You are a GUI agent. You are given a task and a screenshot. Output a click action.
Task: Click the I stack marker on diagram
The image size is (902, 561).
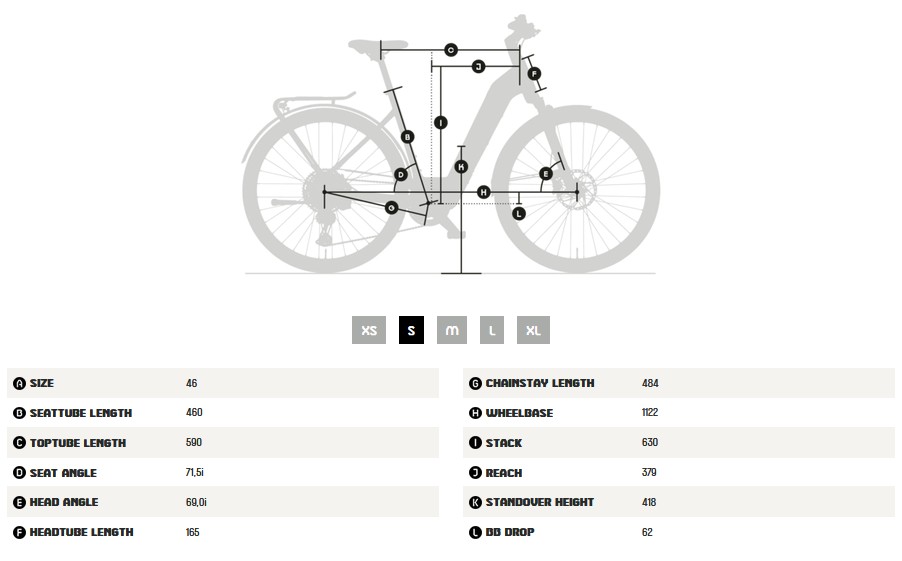point(441,123)
